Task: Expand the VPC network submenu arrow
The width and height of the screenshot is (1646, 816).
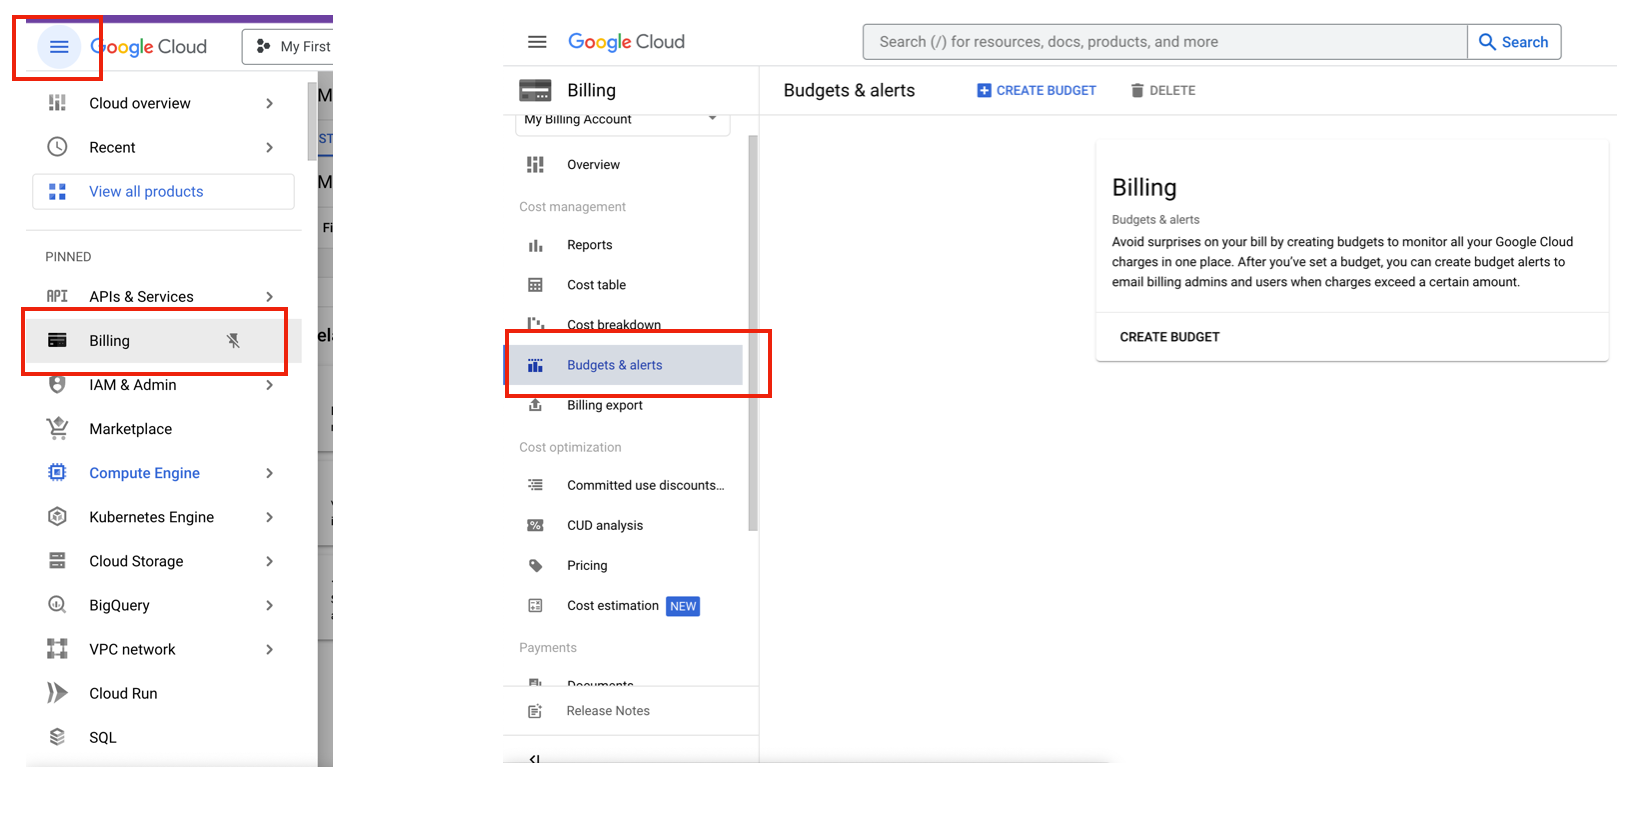Action: (269, 649)
